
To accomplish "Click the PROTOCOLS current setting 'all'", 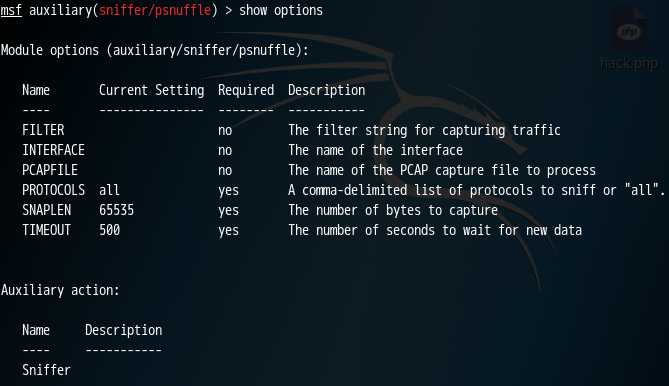I will [109, 190].
